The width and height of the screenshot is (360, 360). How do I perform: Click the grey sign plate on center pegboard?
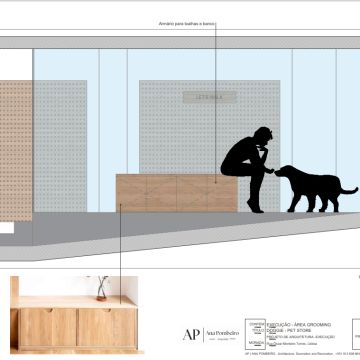[210, 97]
